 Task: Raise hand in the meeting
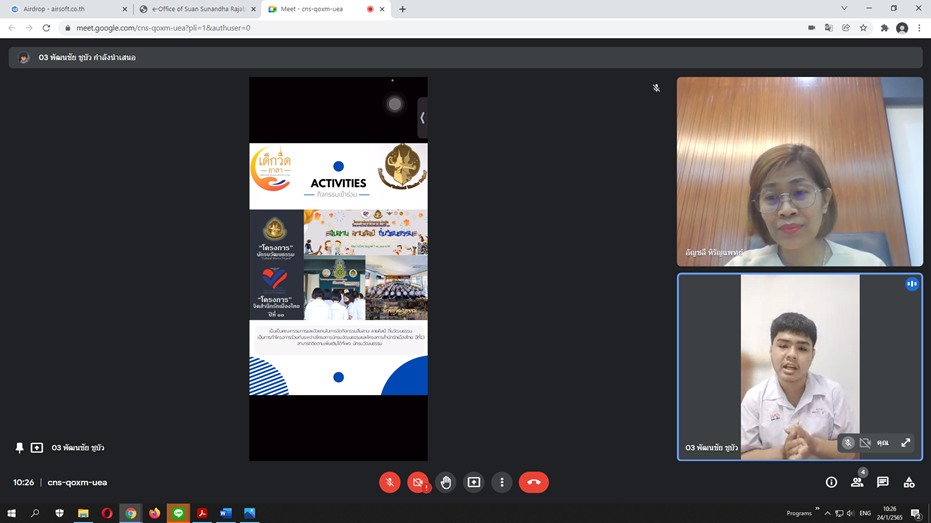(446, 482)
